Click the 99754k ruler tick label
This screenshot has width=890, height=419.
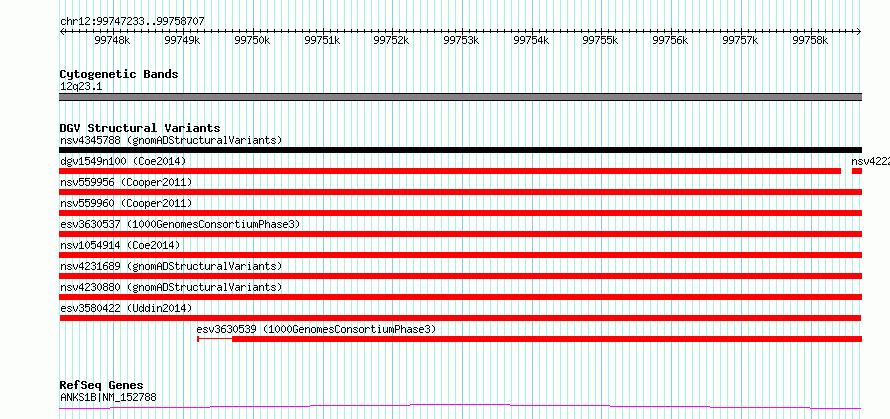click(x=531, y=40)
